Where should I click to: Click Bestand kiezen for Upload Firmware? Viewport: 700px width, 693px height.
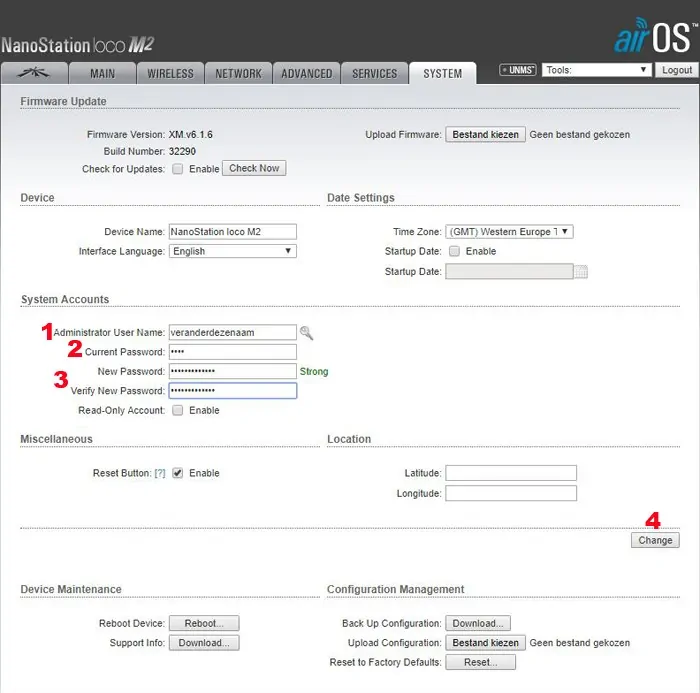tap(485, 134)
